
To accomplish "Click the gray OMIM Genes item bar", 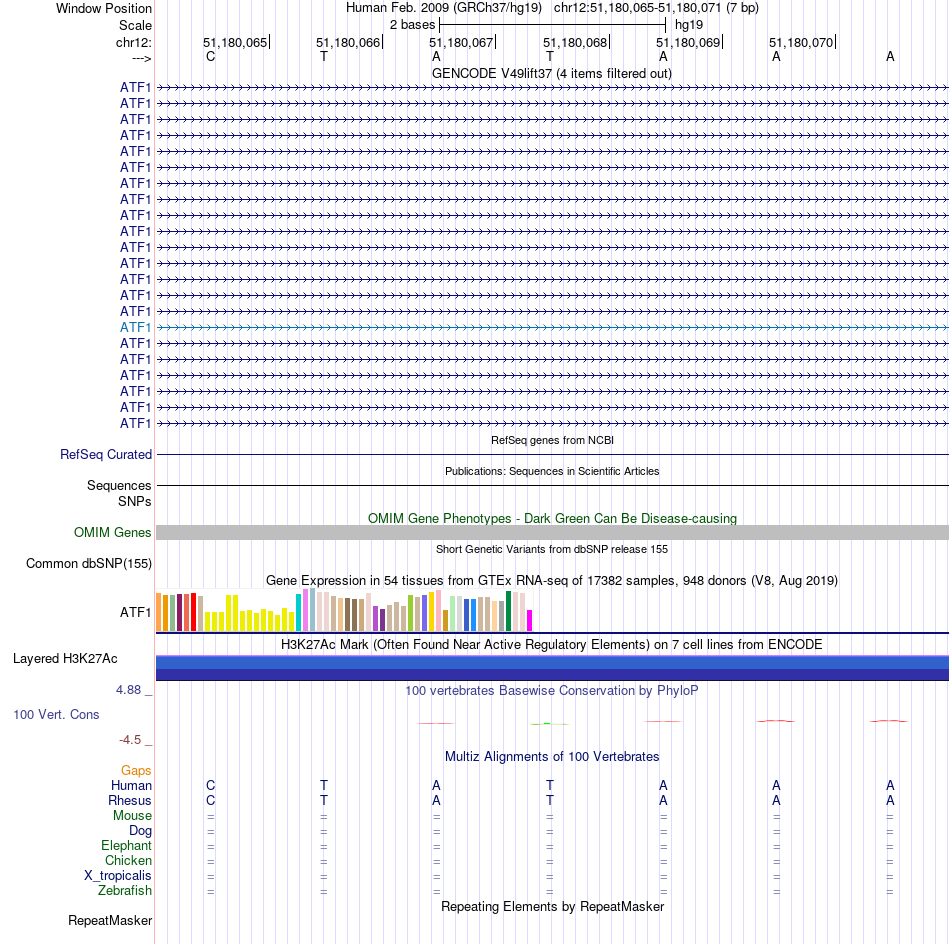I will pos(552,533).
